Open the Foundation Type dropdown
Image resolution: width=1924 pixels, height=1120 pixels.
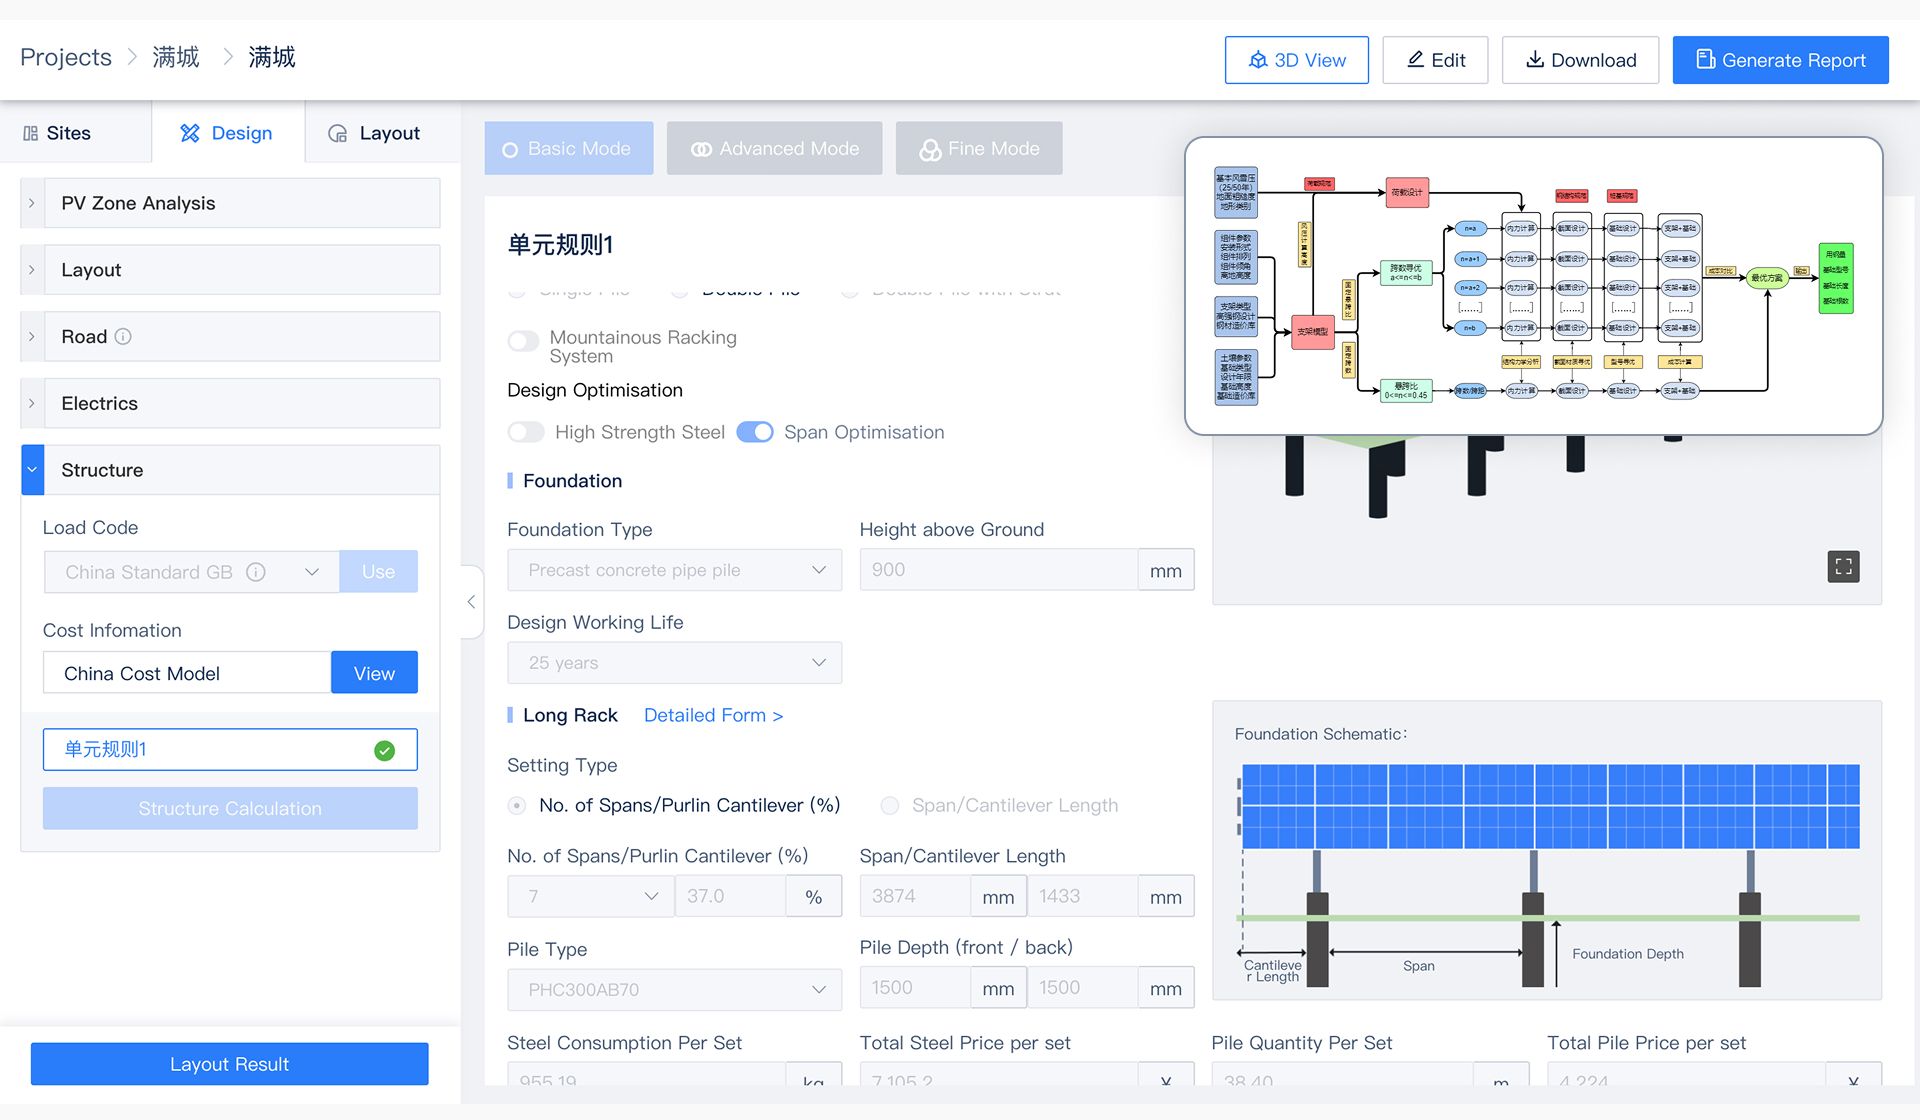(675, 570)
